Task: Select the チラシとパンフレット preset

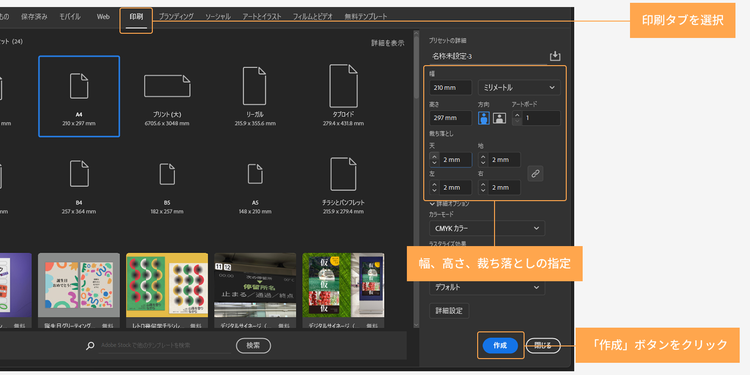Action: [x=343, y=174]
